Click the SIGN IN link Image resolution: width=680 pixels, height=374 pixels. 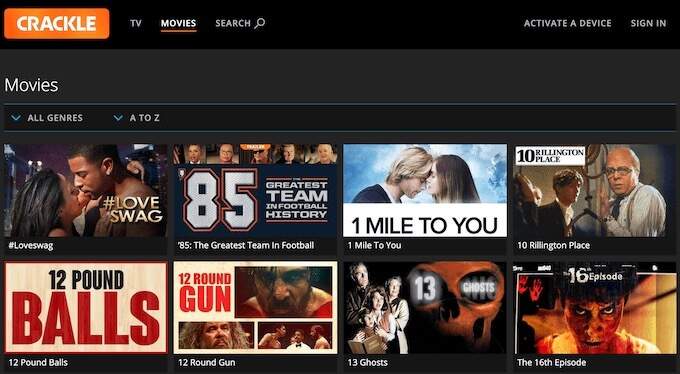tap(648, 23)
